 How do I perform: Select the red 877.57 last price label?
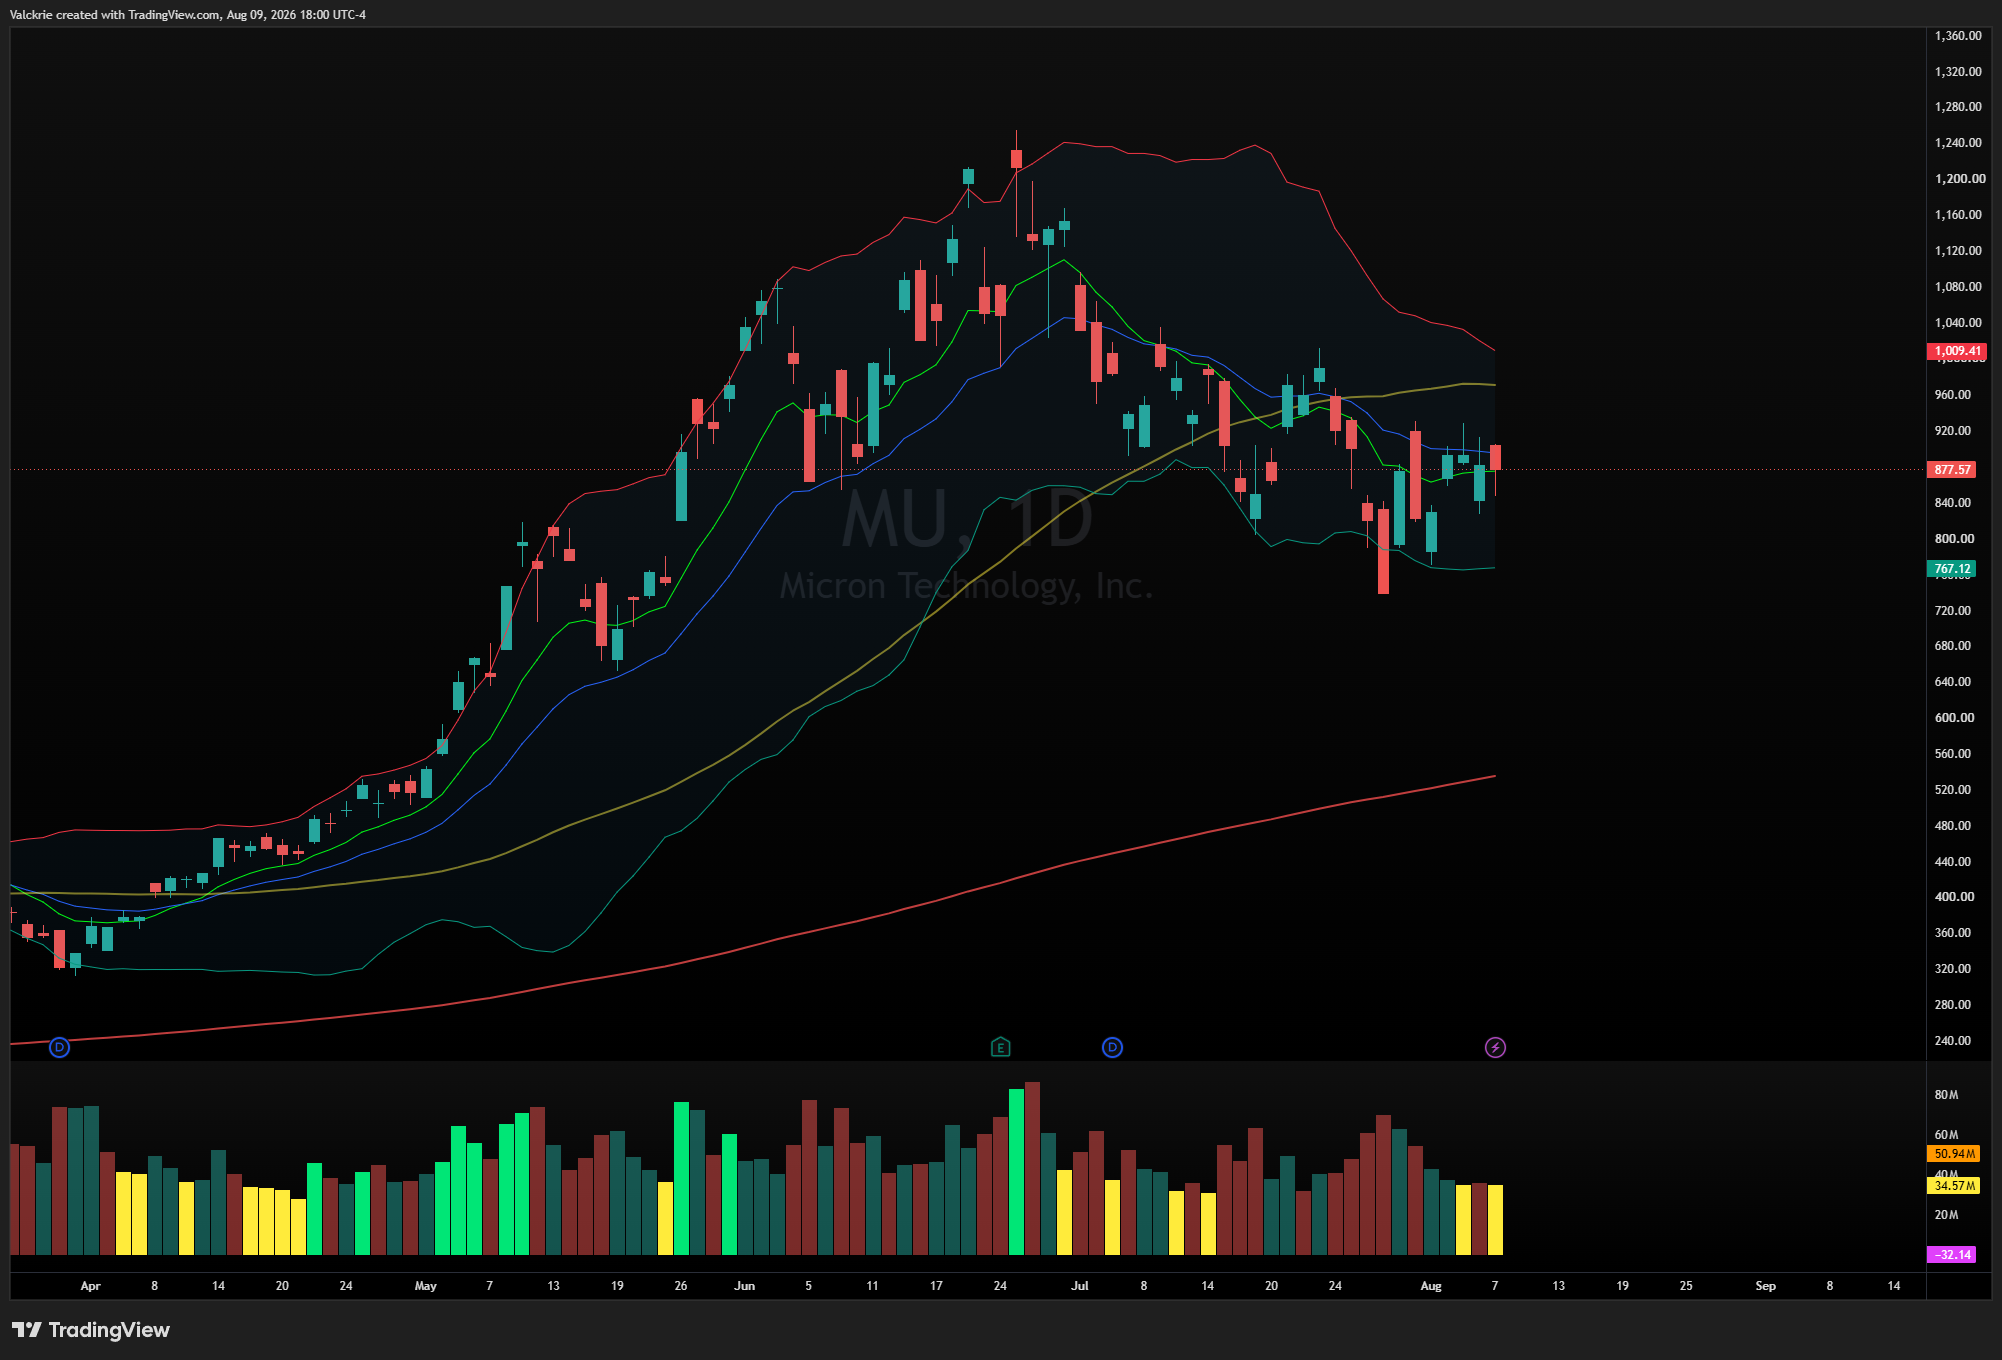1952,469
